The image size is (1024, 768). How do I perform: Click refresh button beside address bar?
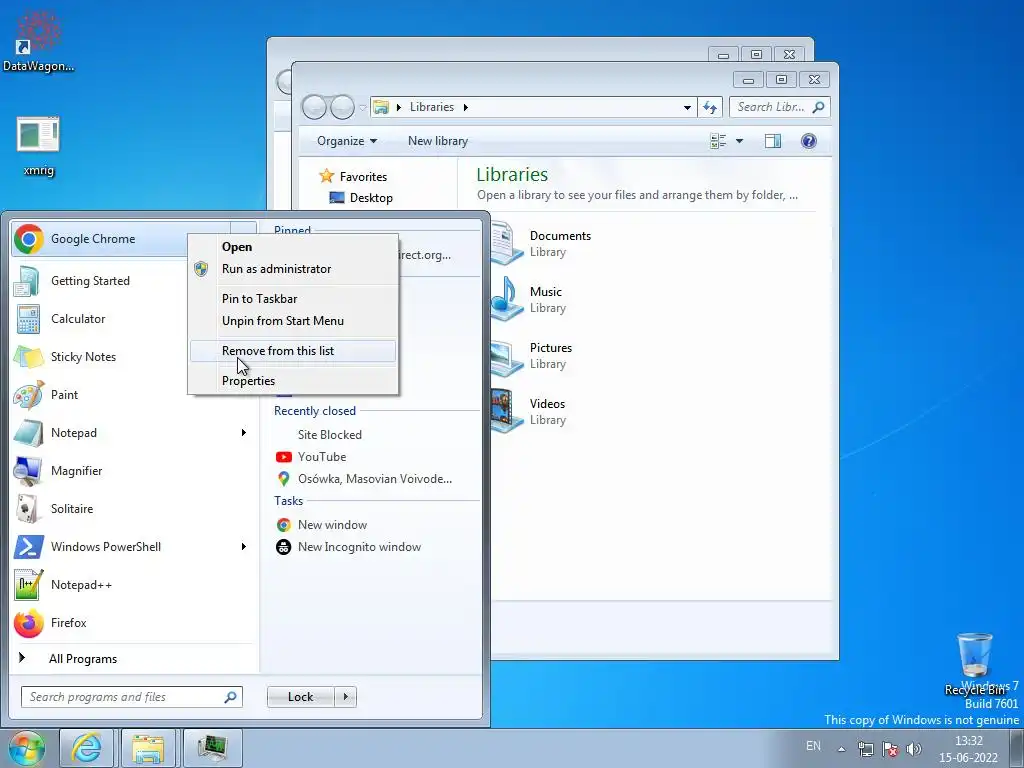pos(710,107)
